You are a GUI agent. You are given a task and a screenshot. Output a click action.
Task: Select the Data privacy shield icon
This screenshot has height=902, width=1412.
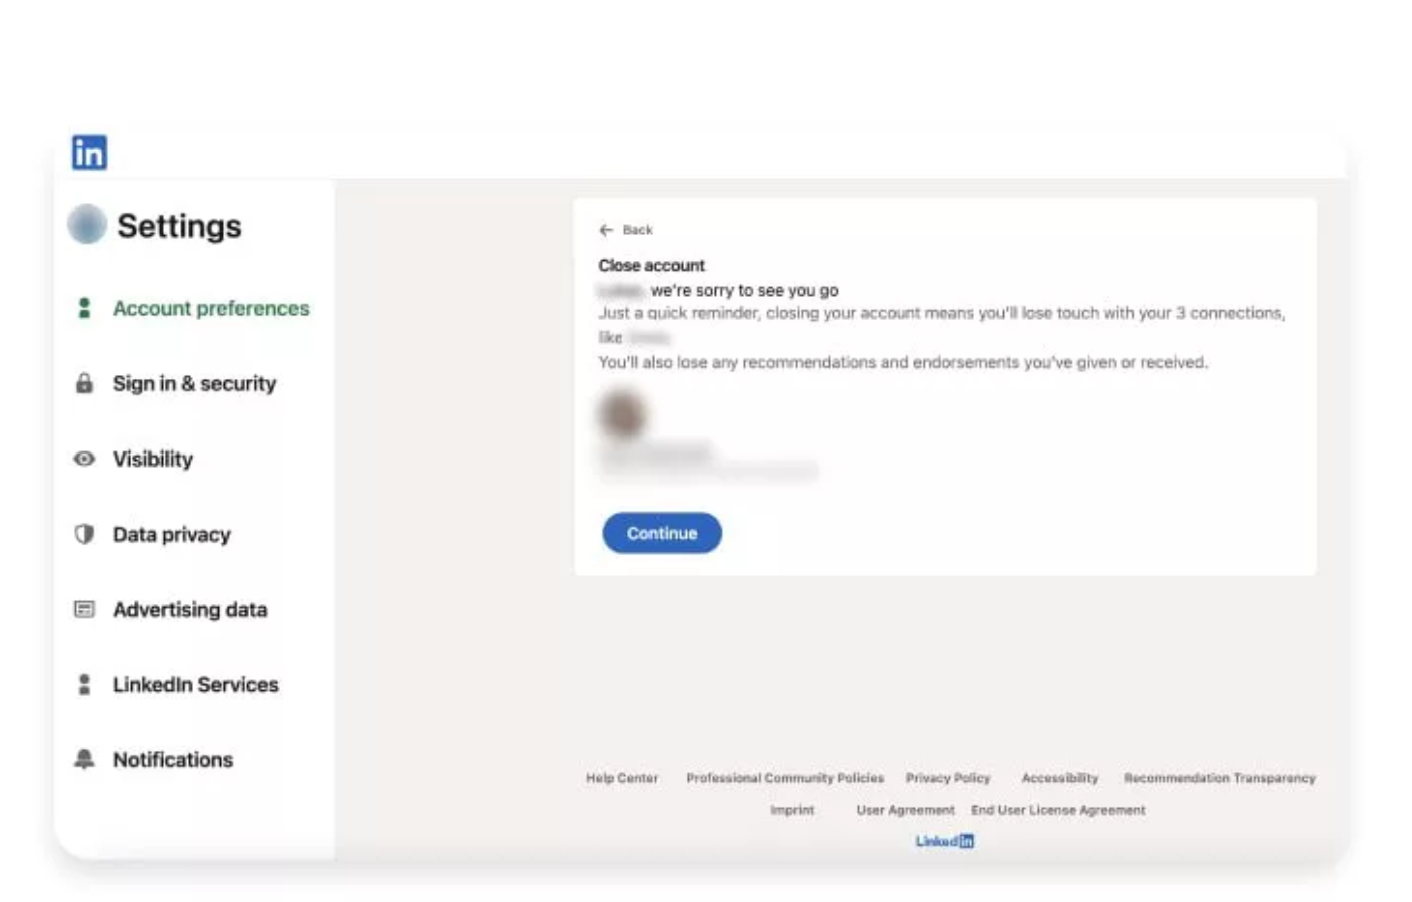[84, 534]
